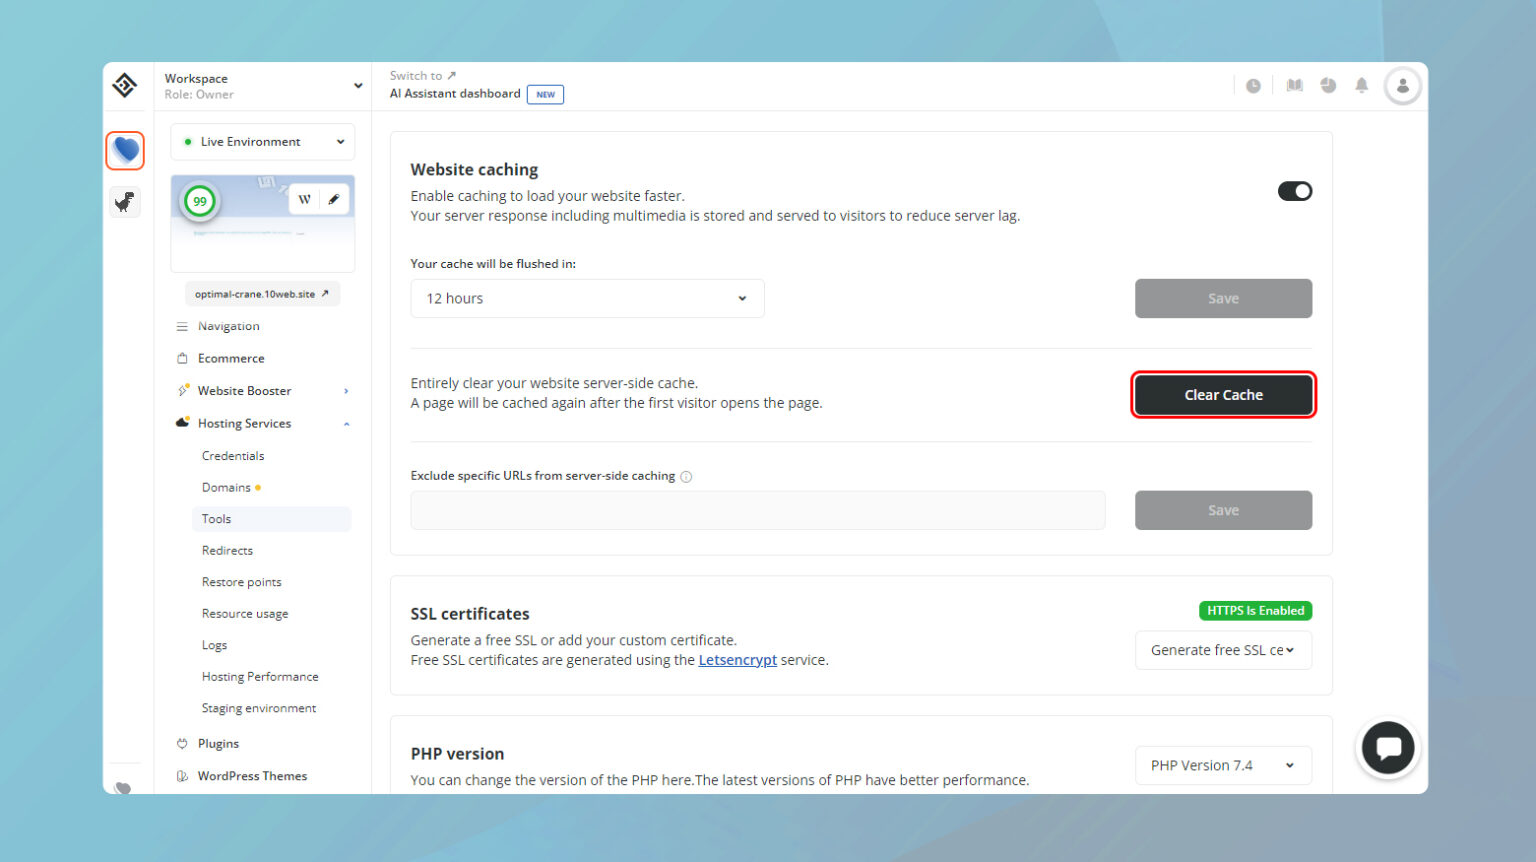Disable the website caching toggle
The height and width of the screenshot is (862, 1536).
point(1295,190)
